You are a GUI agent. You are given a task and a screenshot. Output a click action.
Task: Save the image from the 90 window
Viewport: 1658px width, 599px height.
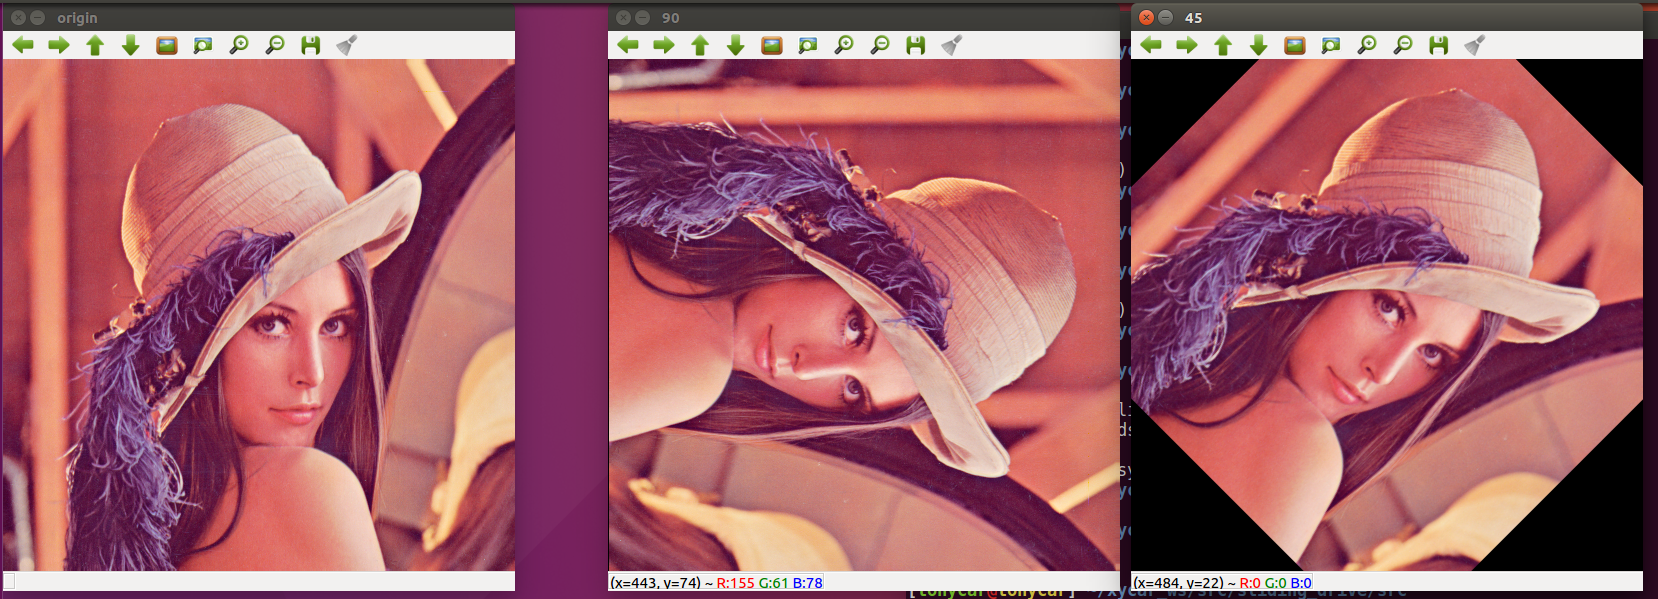tap(916, 45)
